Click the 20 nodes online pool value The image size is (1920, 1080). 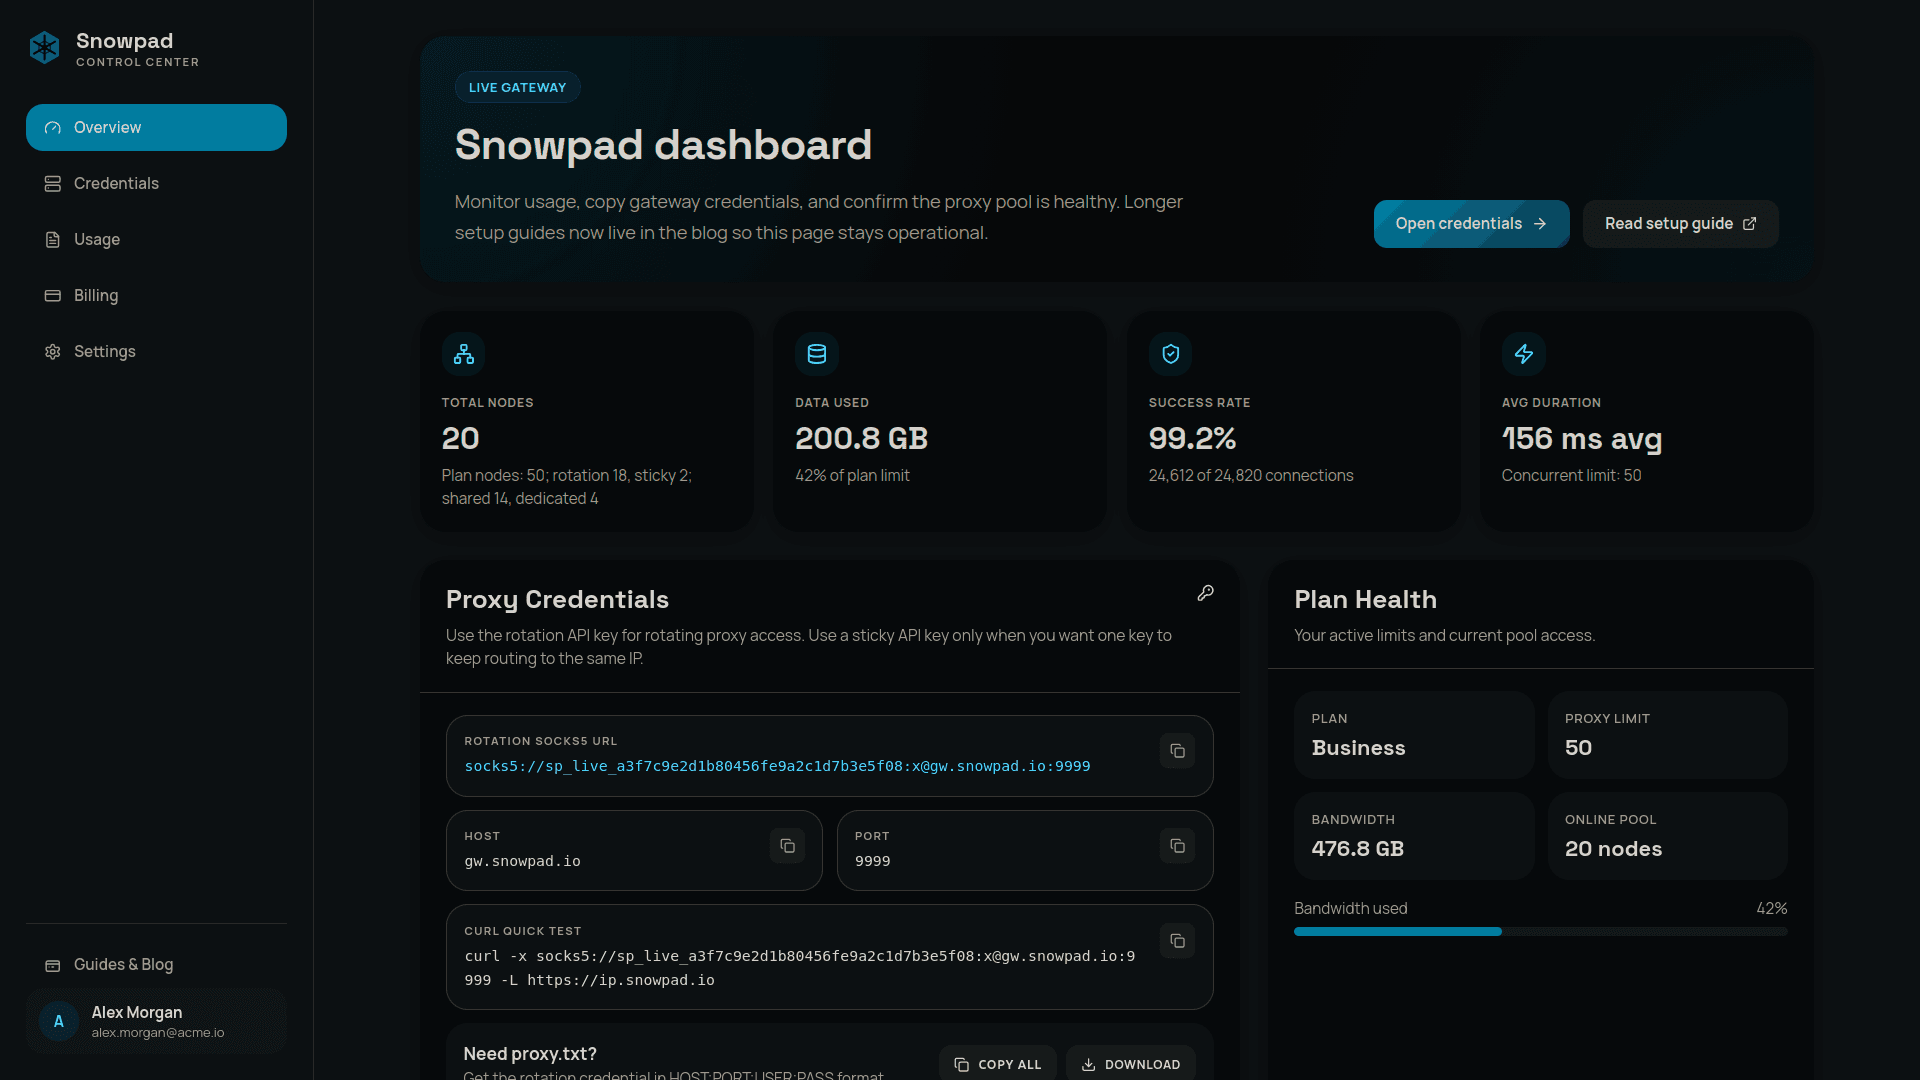tap(1613, 849)
